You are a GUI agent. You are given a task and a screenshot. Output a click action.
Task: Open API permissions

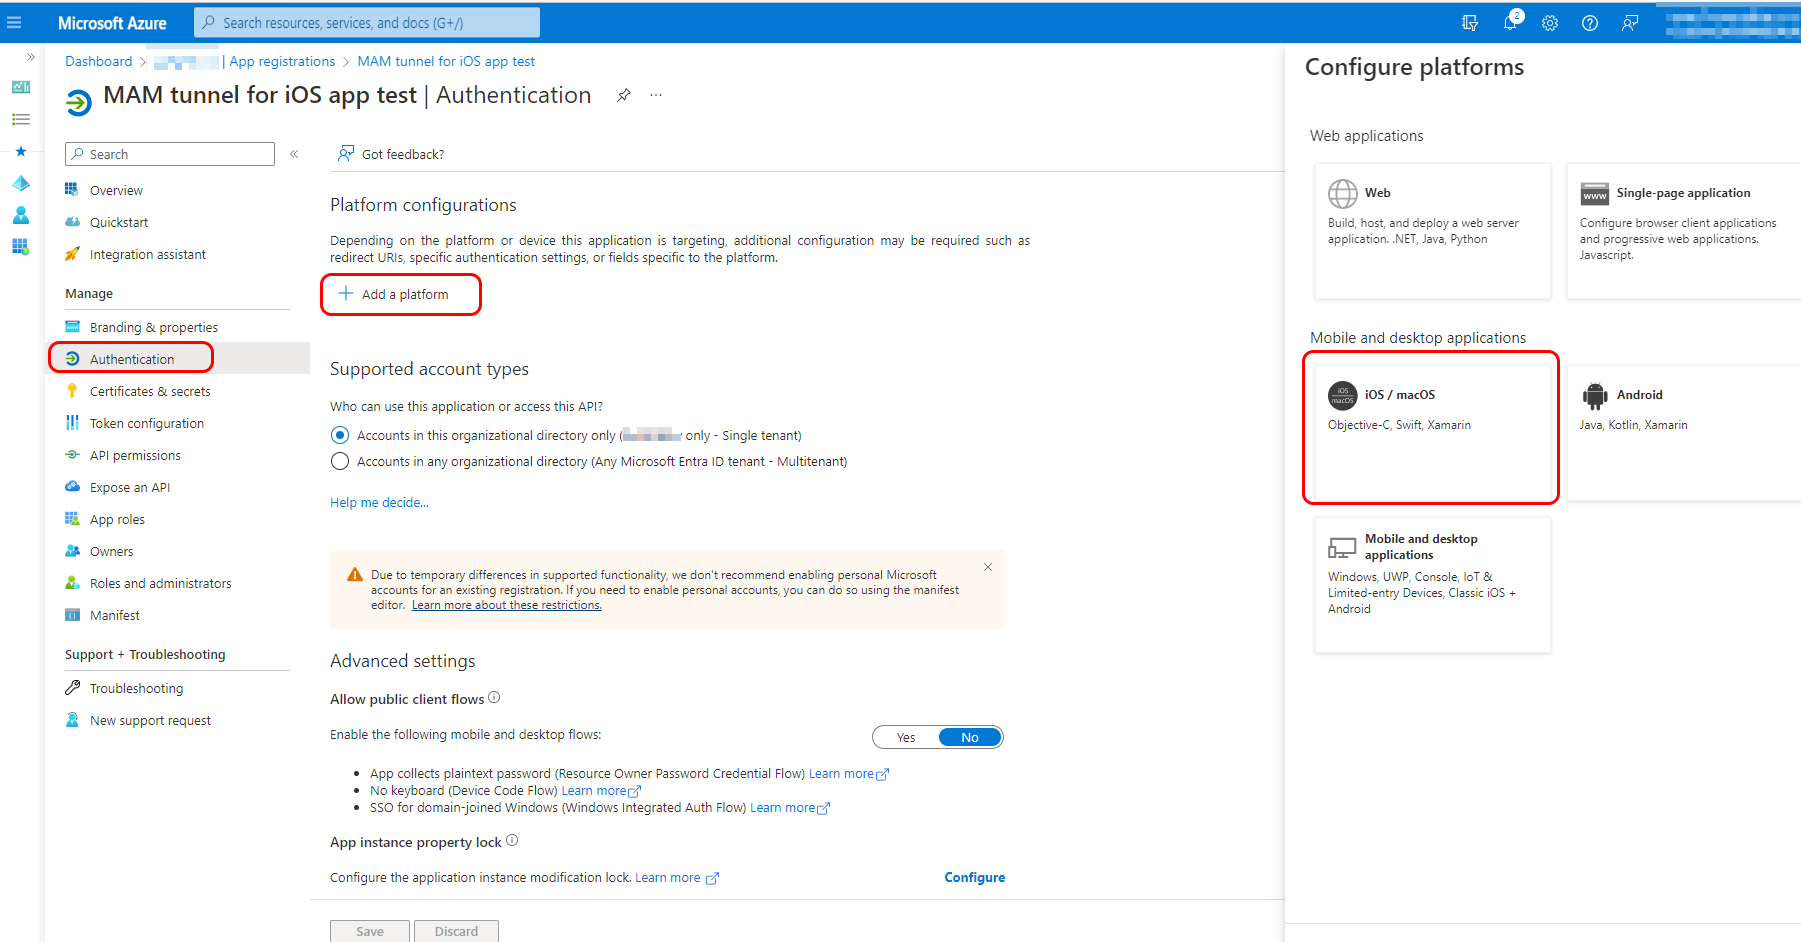pos(134,455)
